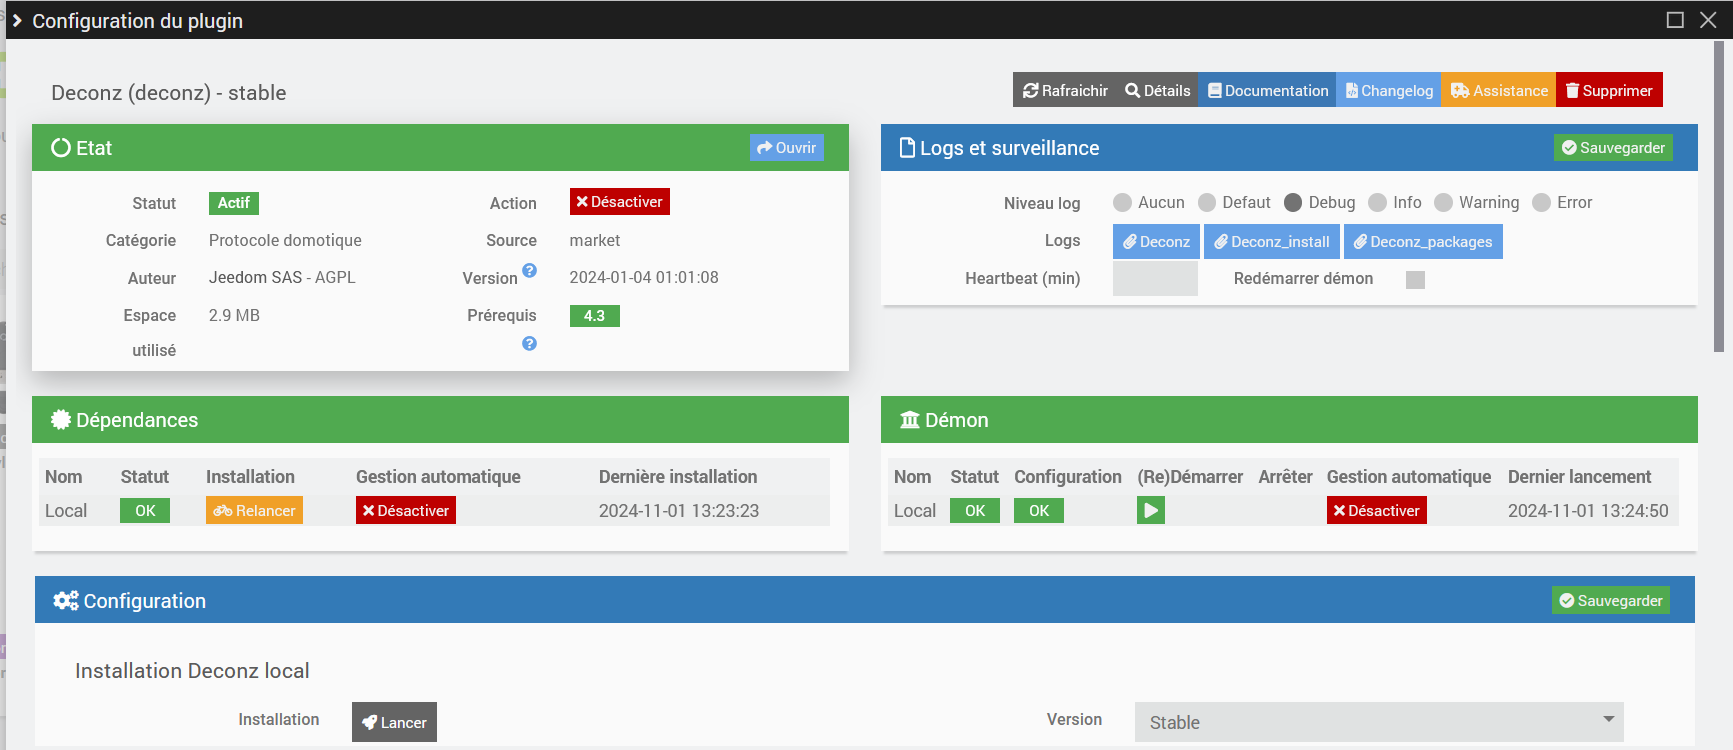Image resolution: width=1733 pixels, height=750 pixels.
Task: Open plugin Détails
Action: pyautogui.click(x=1157, y=90)
